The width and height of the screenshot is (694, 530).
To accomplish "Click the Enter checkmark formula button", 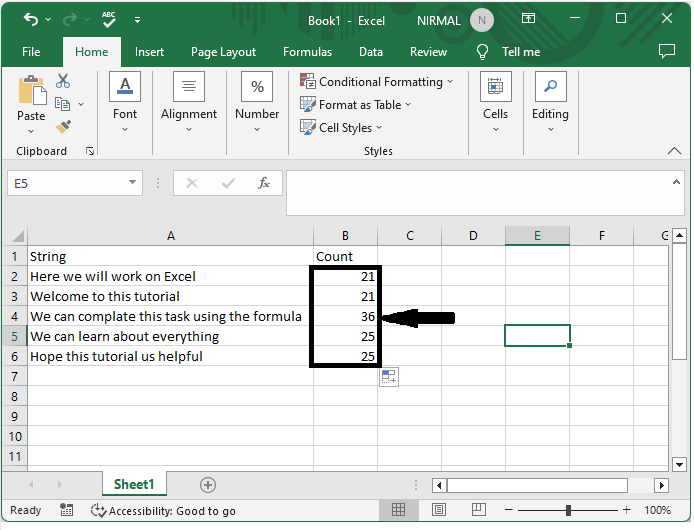I will [x=228, y=183].
